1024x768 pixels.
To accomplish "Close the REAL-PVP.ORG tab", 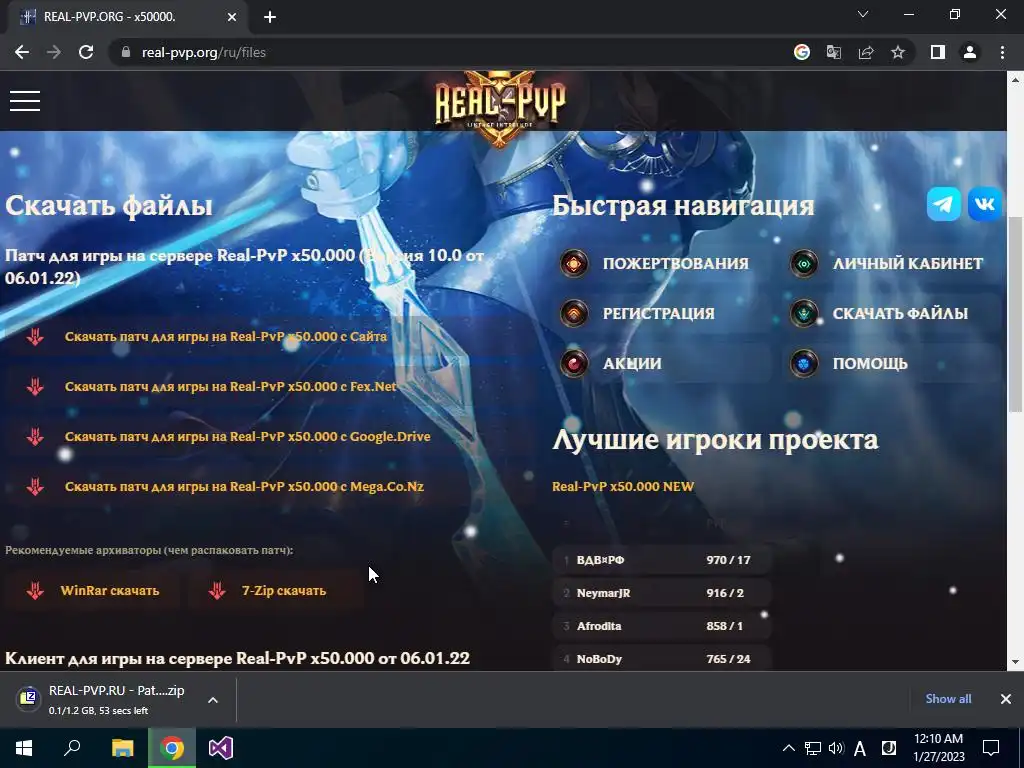I will point(232,17).
